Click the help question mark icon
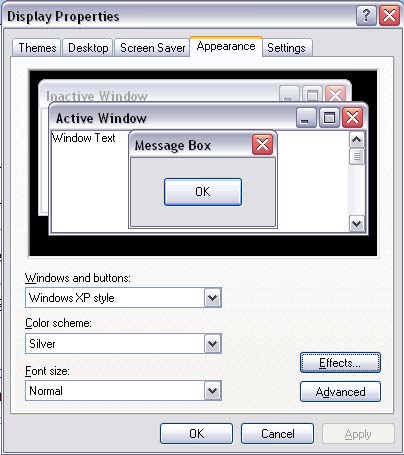The image size is (404, 455). (x=366, y=16)
